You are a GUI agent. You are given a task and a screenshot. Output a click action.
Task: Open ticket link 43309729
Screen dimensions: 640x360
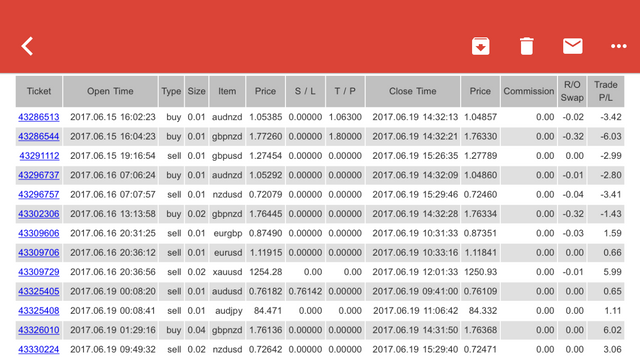tap(39, 272)
